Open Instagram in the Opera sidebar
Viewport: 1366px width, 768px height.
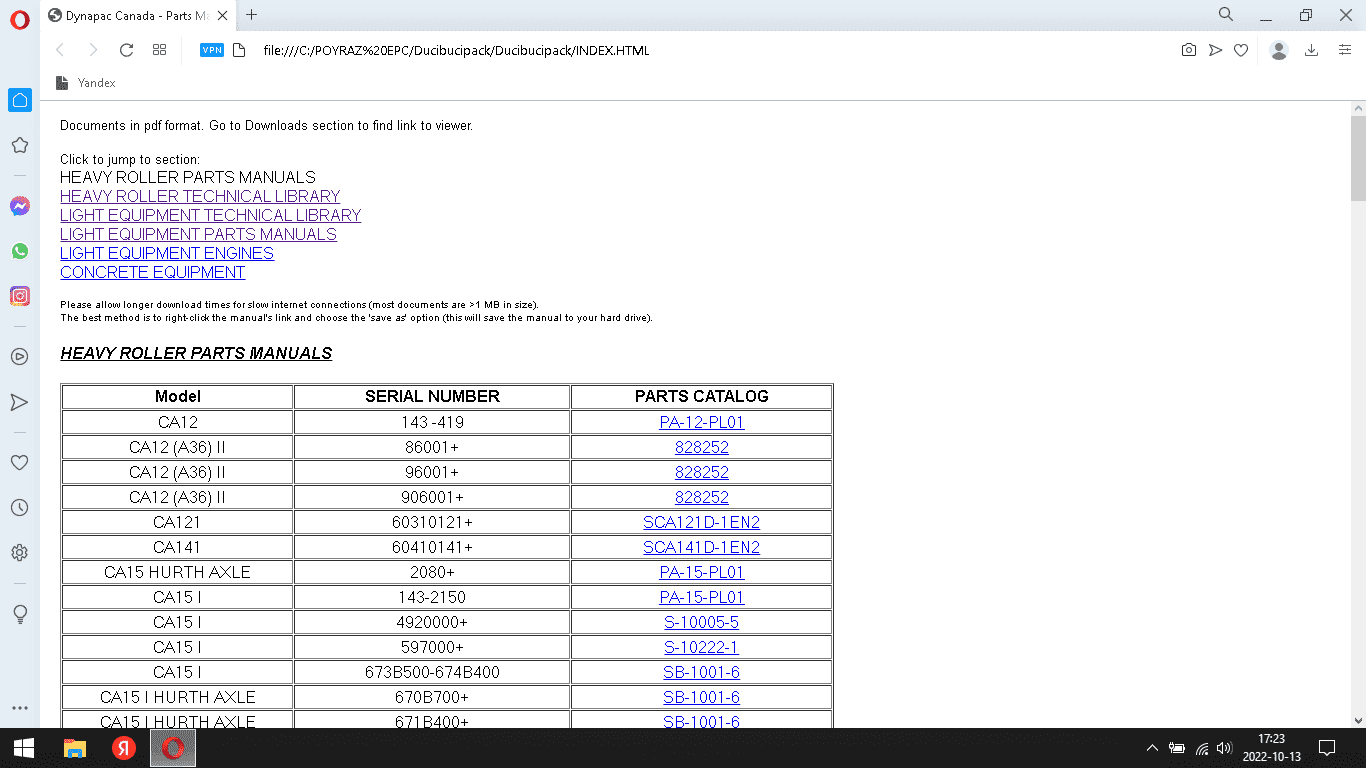[x=19, y=296]
